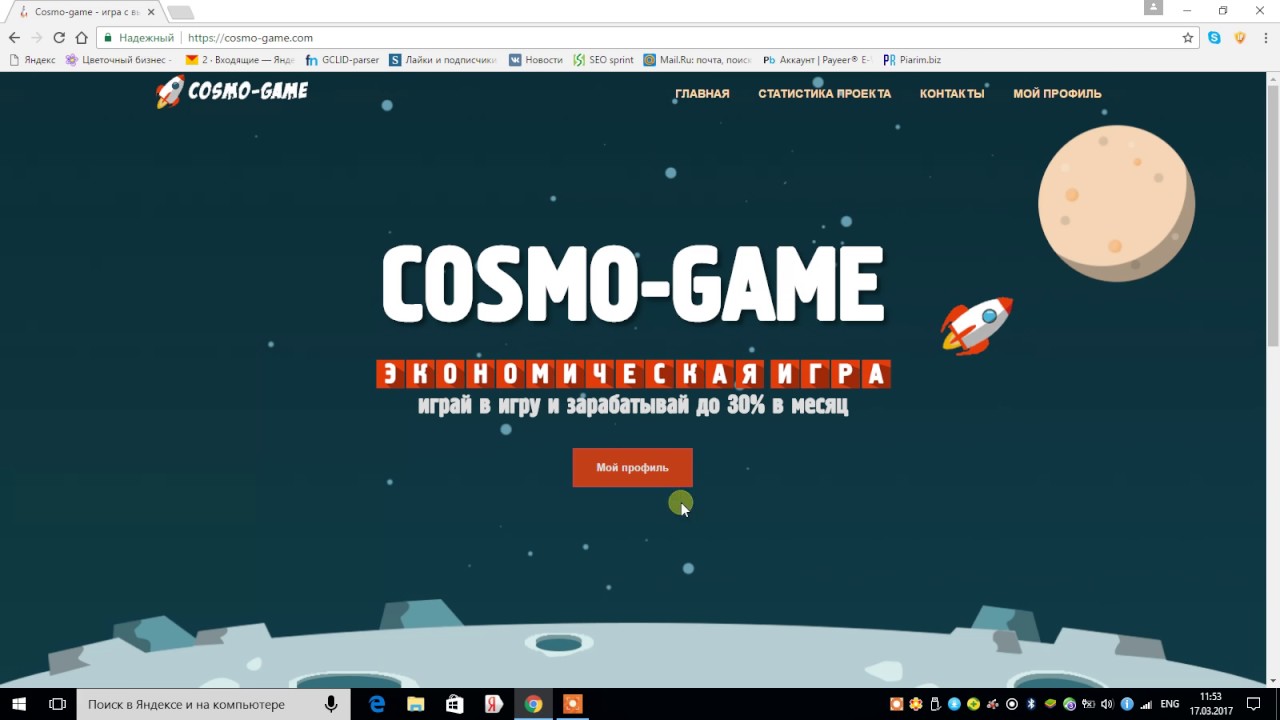Click the microphone voice search icon
This screenshot has height=720, width=1280.
pos(331,704)
